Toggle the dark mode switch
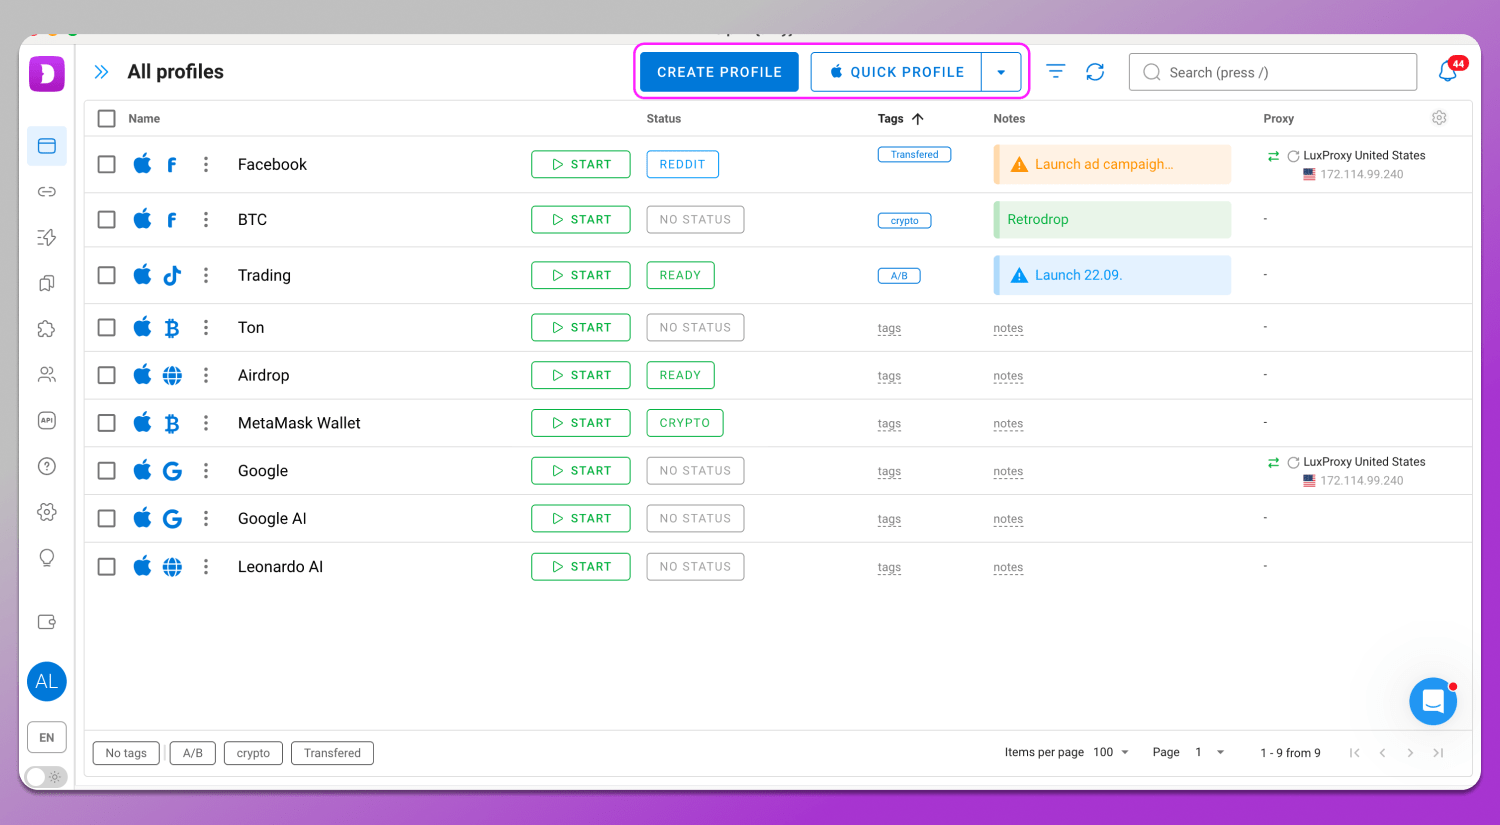1500x825 pixels. click(x=46, y=776)
